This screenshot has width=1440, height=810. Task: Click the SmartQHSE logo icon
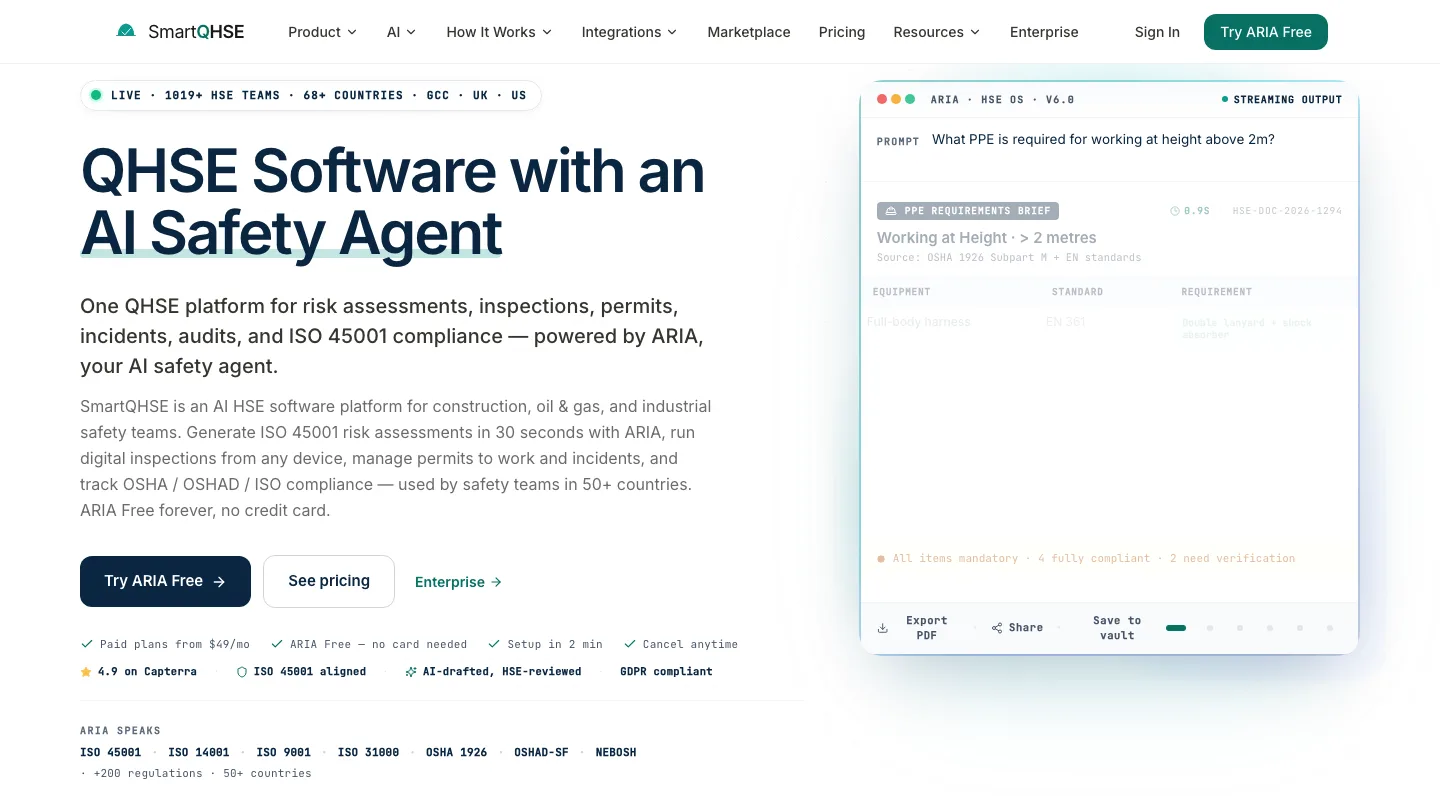126,31
